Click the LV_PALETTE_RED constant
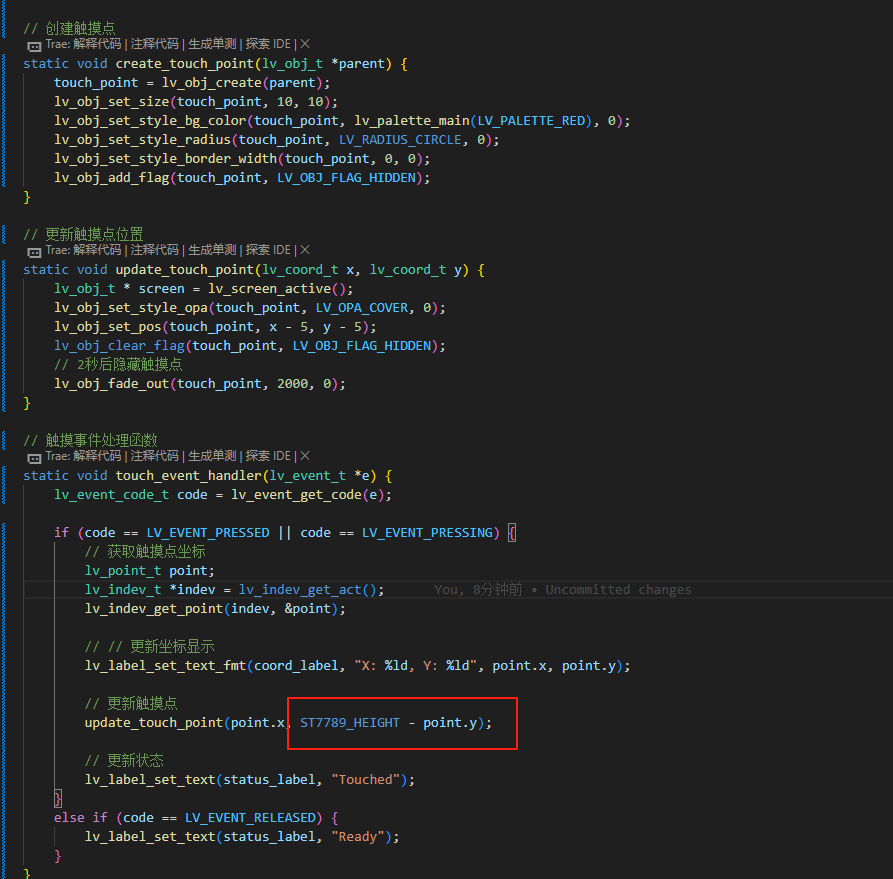Screen dimensions: 893x879 click(531, 121)
